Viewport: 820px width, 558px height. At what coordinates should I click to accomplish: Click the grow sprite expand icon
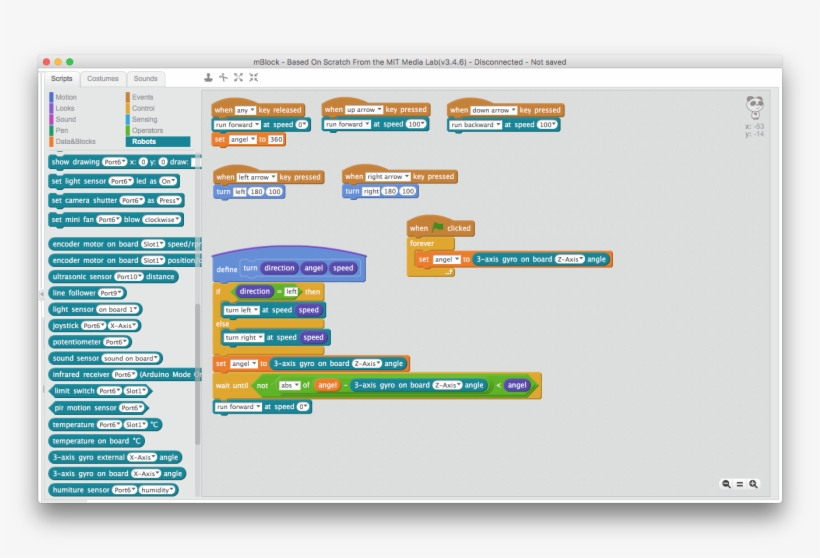(x=238, y=77)
